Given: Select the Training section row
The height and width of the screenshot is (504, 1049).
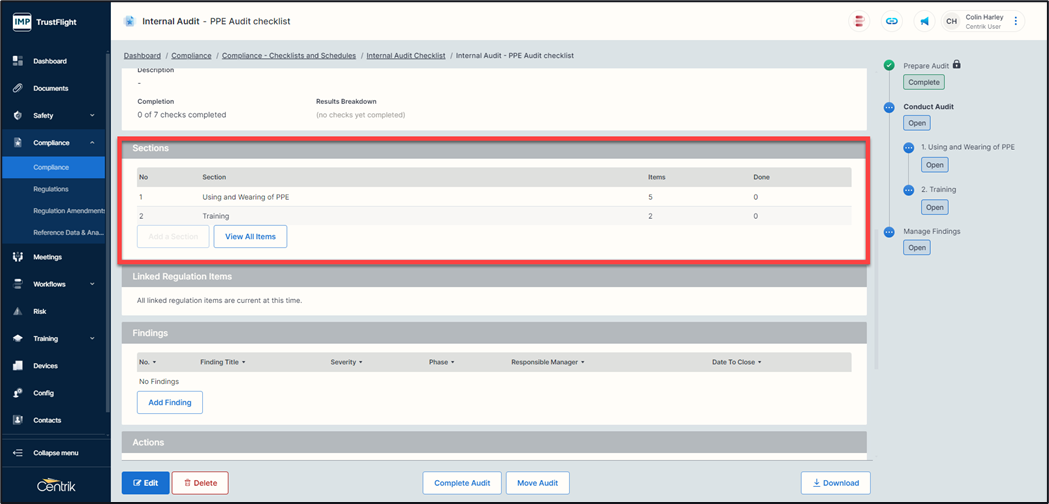Looking at the screenshot, I should click(x=216, y=216).
